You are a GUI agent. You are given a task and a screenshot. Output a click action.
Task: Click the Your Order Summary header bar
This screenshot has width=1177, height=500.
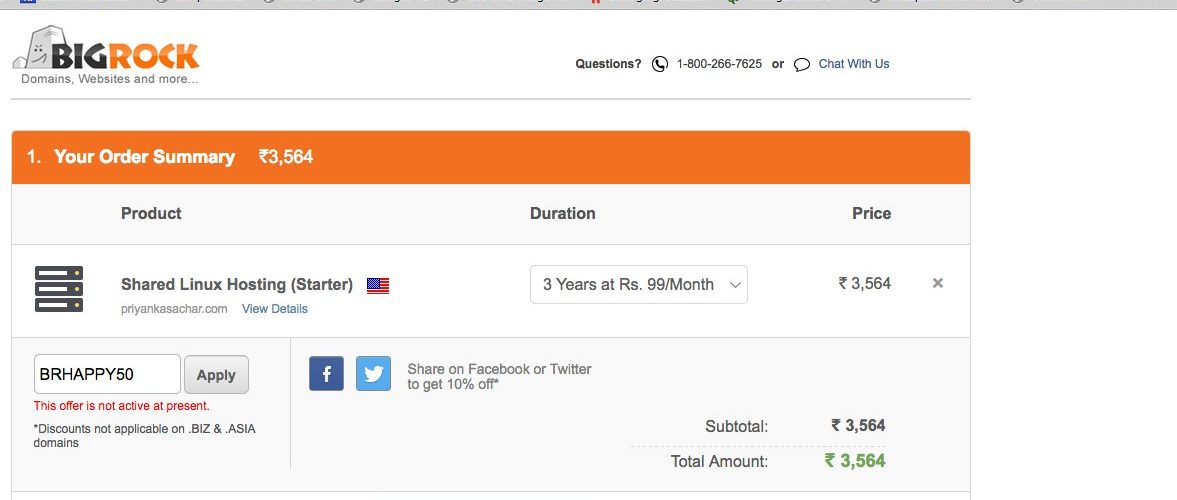[491, 157]
